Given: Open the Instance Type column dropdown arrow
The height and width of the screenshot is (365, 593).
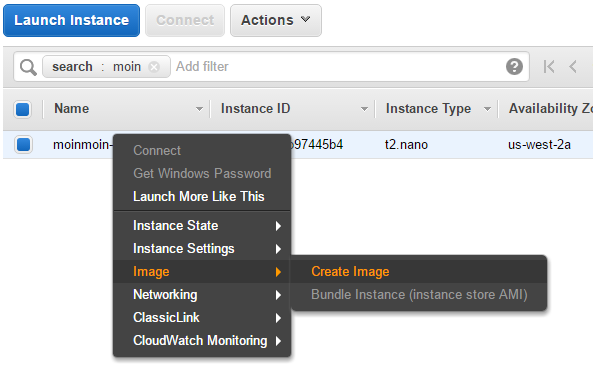Looking at the screenshot, I should (x=487, y=109).
